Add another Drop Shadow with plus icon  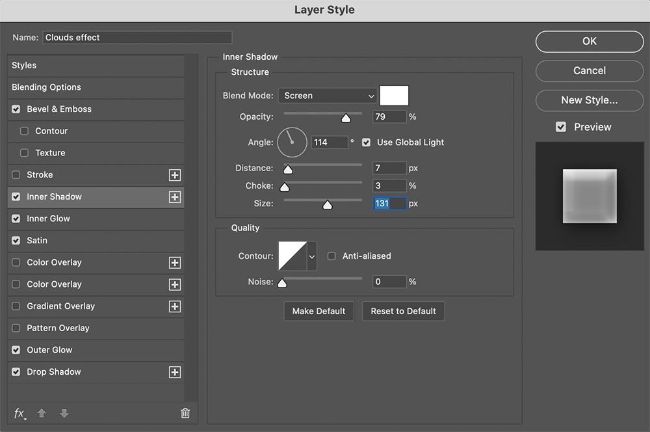pos(175,372)
